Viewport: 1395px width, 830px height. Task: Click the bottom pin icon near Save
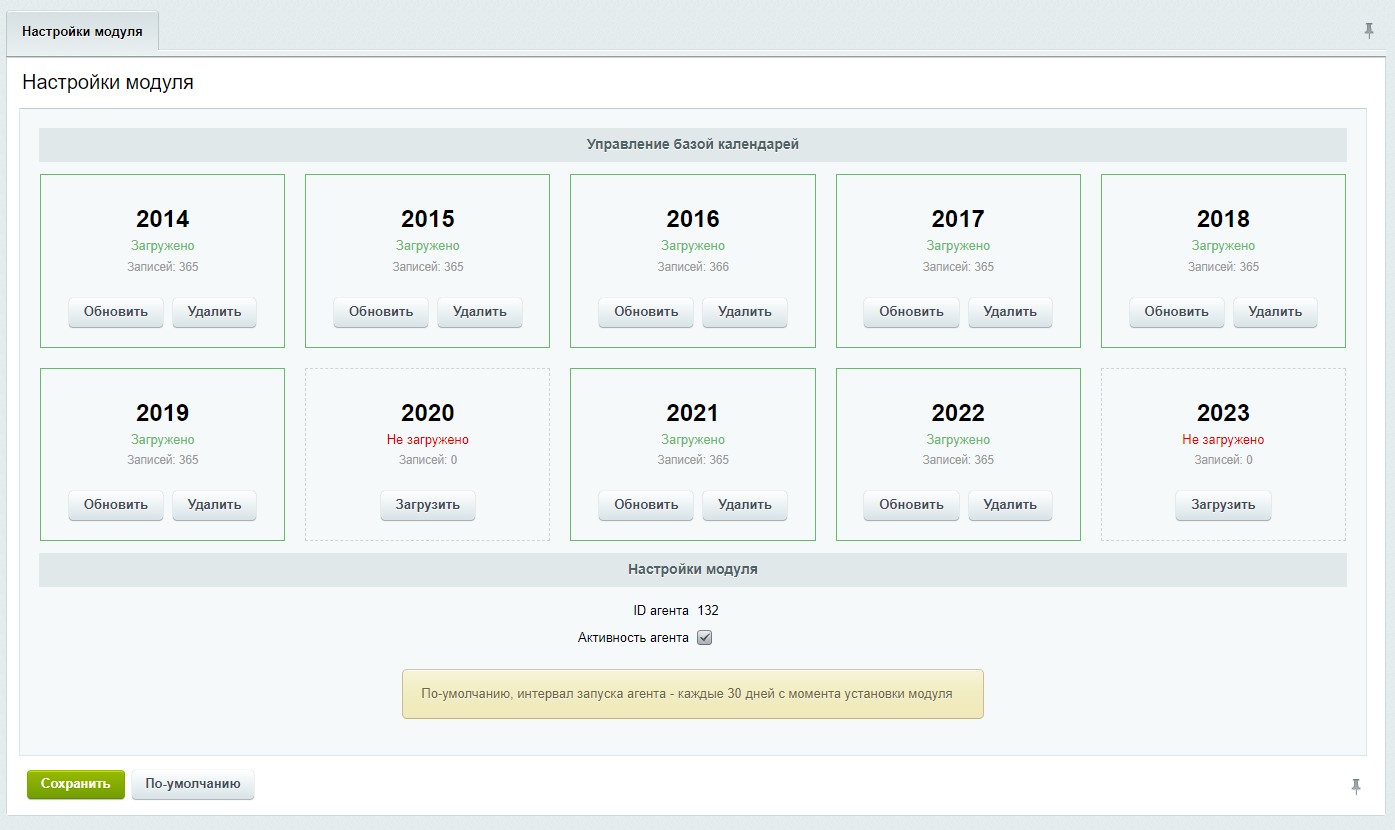[x=1356, y=786]
